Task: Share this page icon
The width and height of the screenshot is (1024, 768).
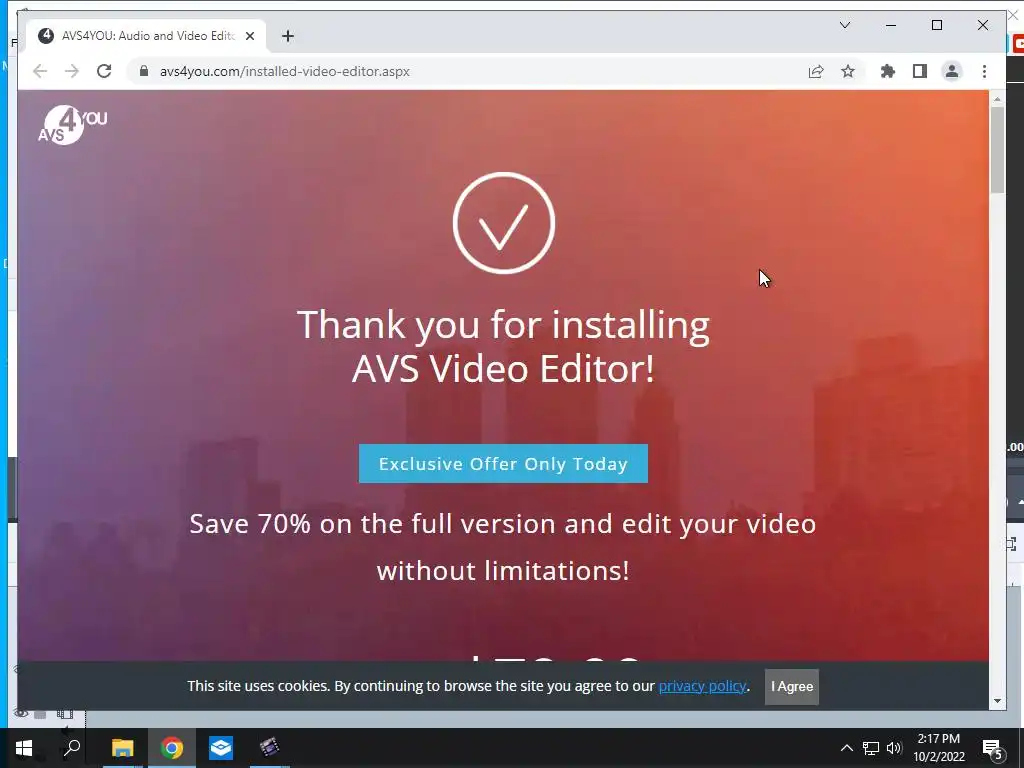Action: click(816, 71)
